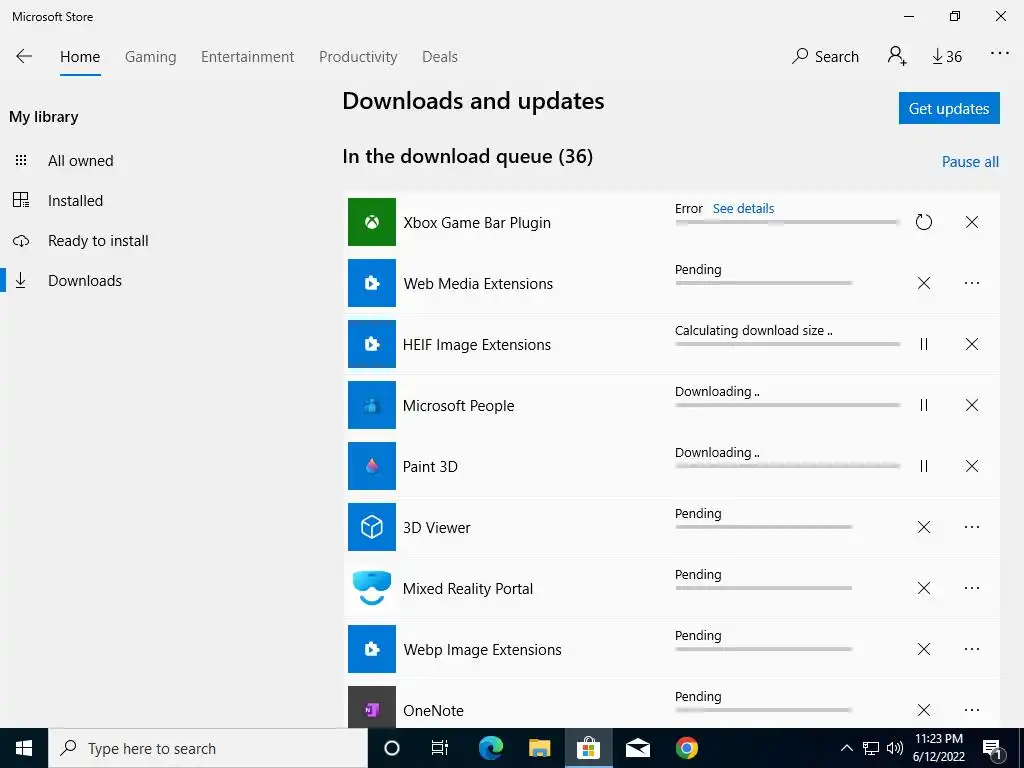
Task: Click the Paint 3D app name
Action: click(x=430, y=466)
